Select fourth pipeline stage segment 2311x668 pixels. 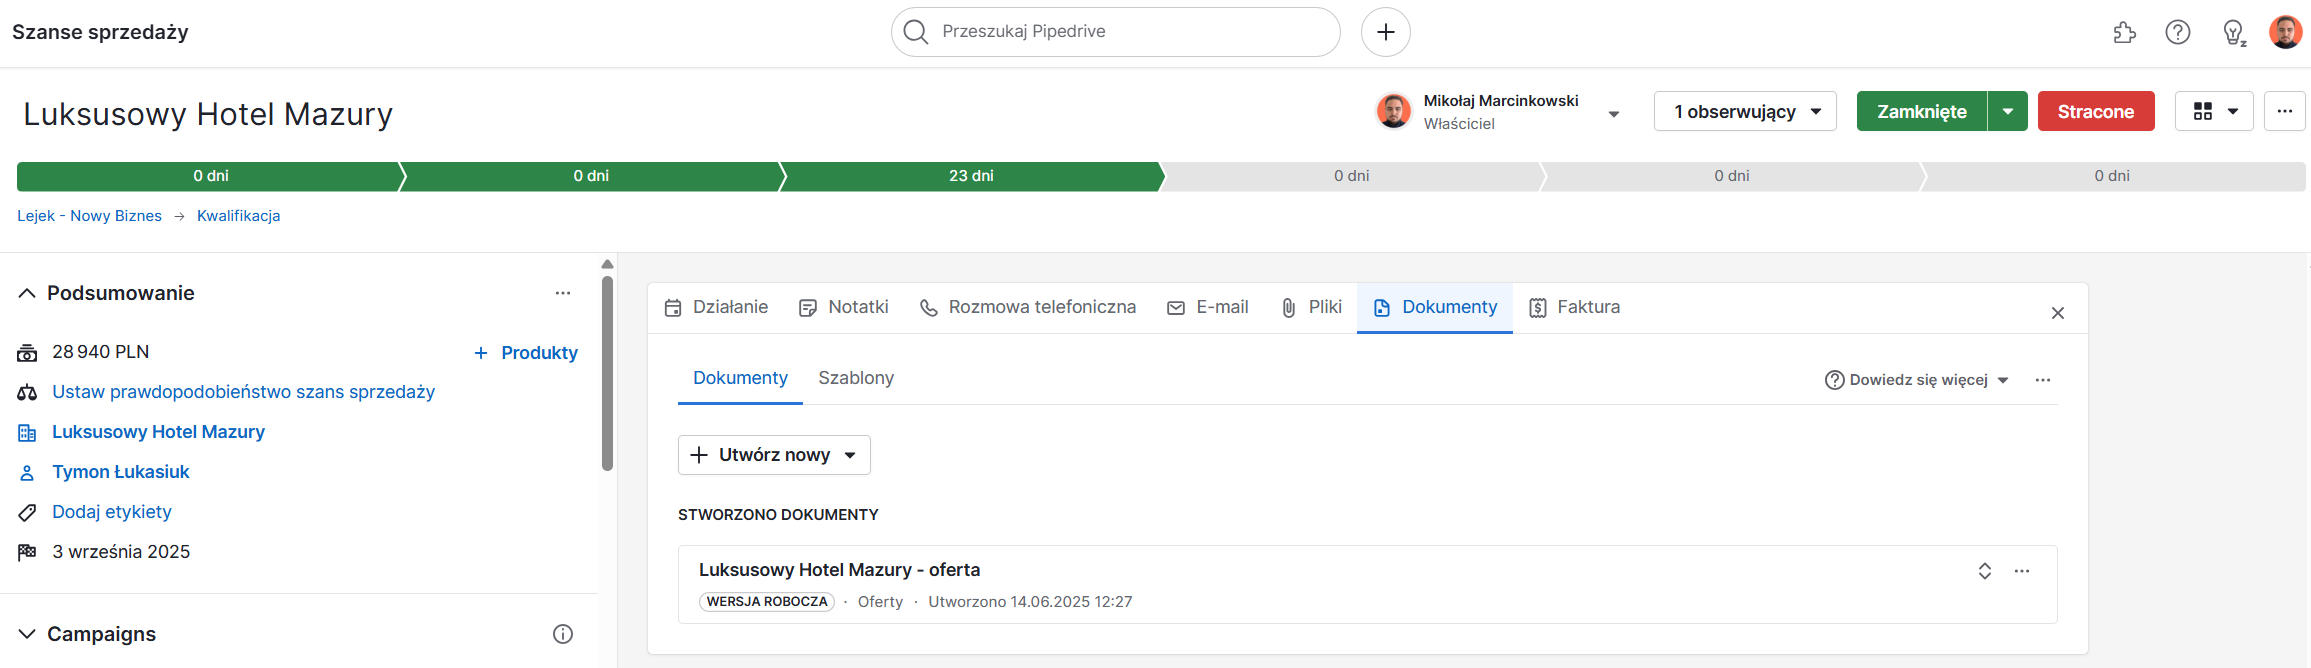pos(1351,176)
